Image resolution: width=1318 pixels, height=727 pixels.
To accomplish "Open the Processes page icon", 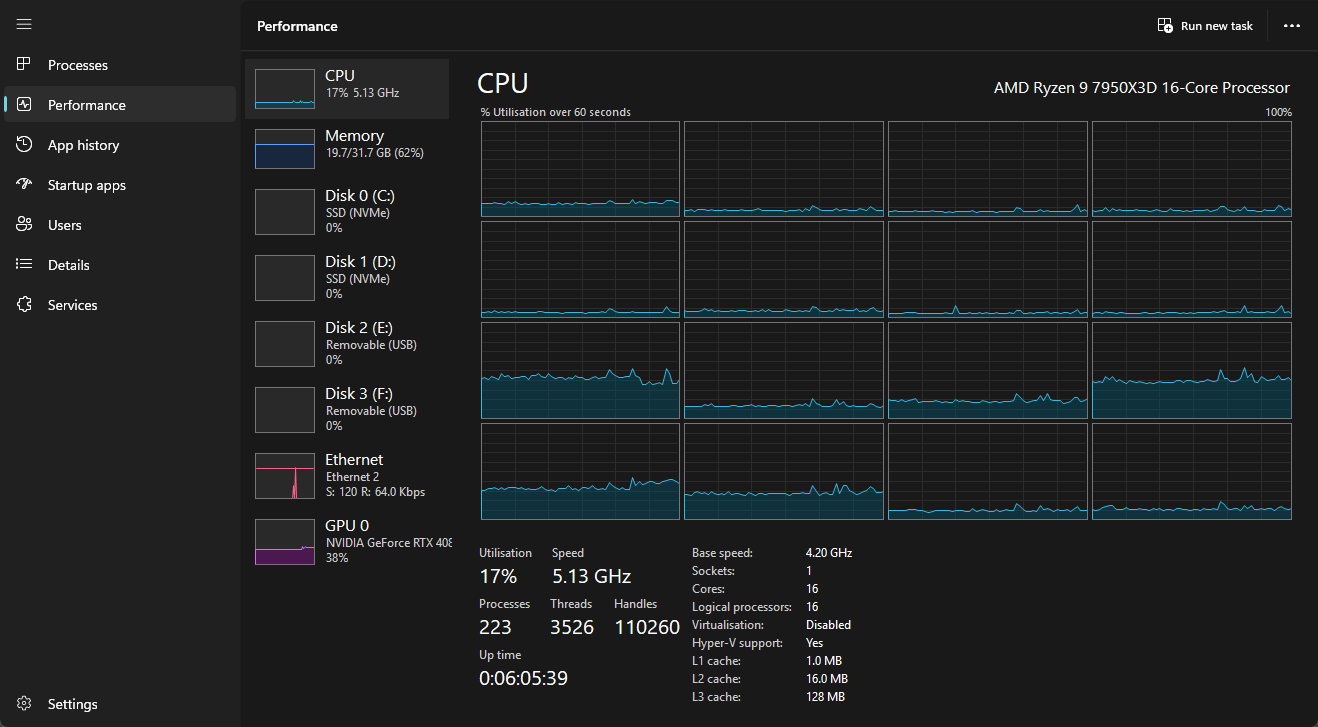I will click(25, 65).
